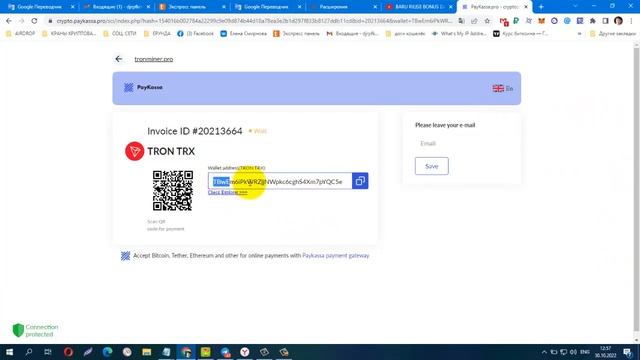The height and width of the screenshot is (360, 640).
Task: Bookmark this page with star icon
Action: pyautogui.click(x=487, y=21)
